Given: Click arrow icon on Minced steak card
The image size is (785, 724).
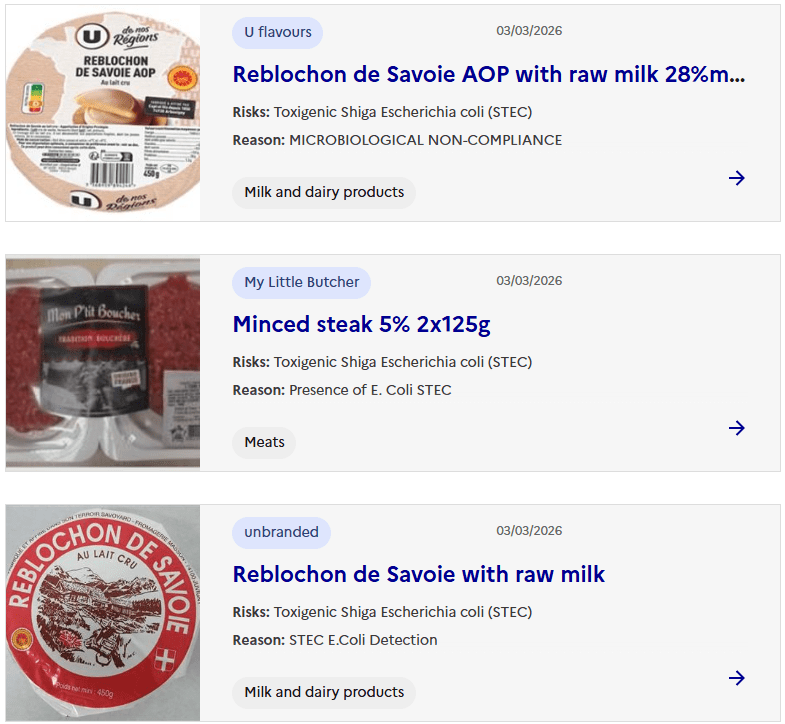Looking at the screenshot, I should pos(737,428).
